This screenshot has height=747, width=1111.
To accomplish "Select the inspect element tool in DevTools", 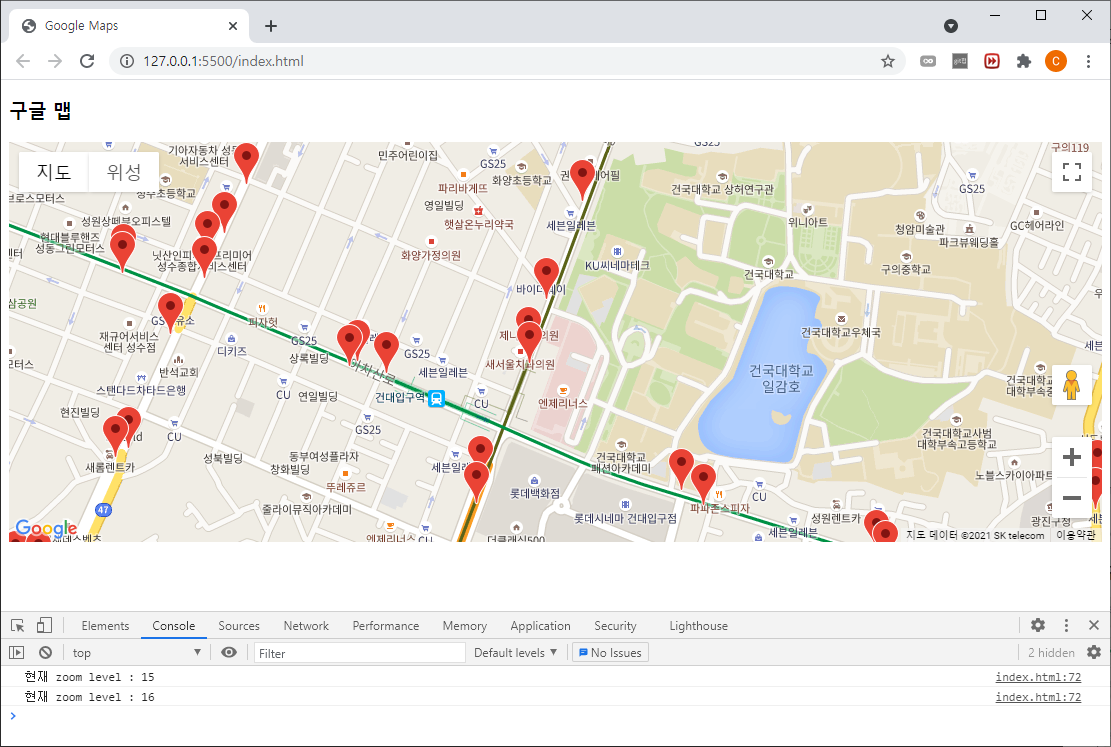I will coord(18,625).
